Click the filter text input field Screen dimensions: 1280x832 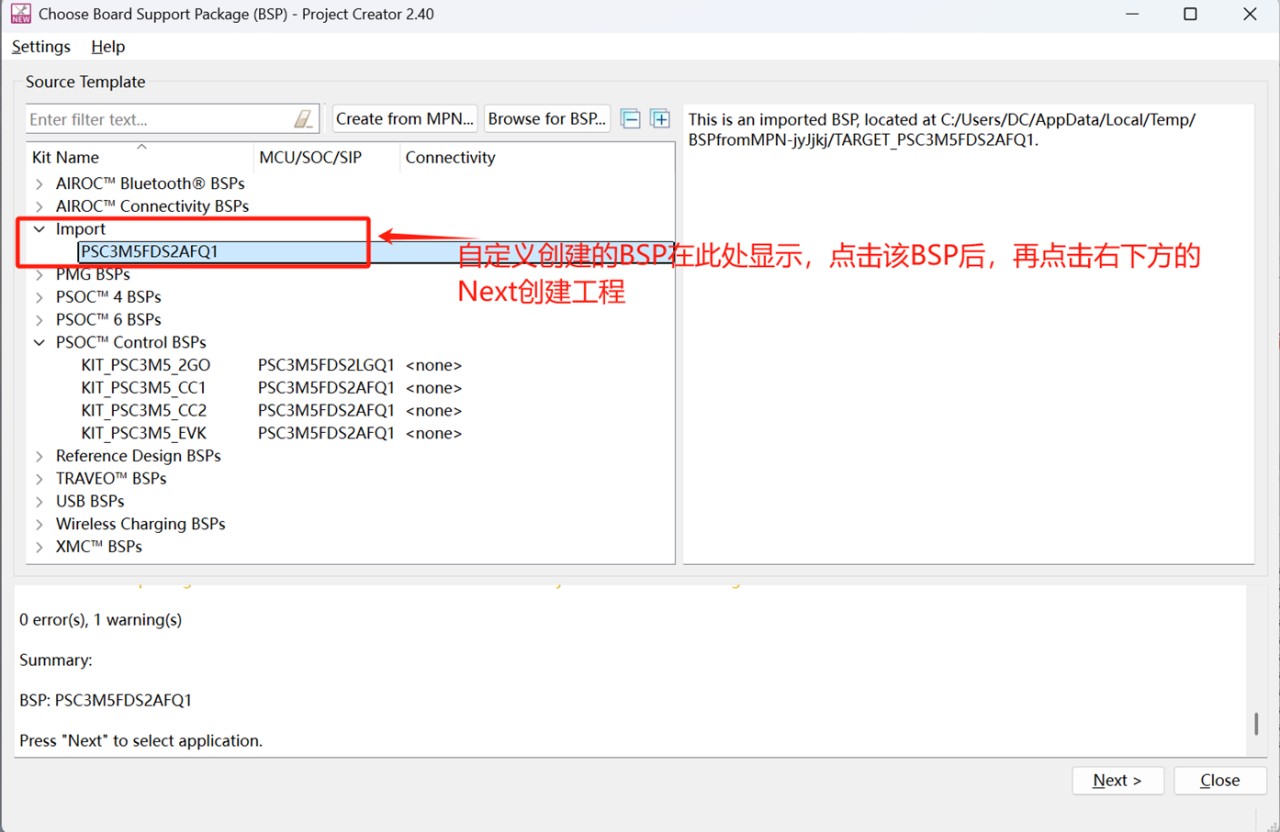[158, 119]
